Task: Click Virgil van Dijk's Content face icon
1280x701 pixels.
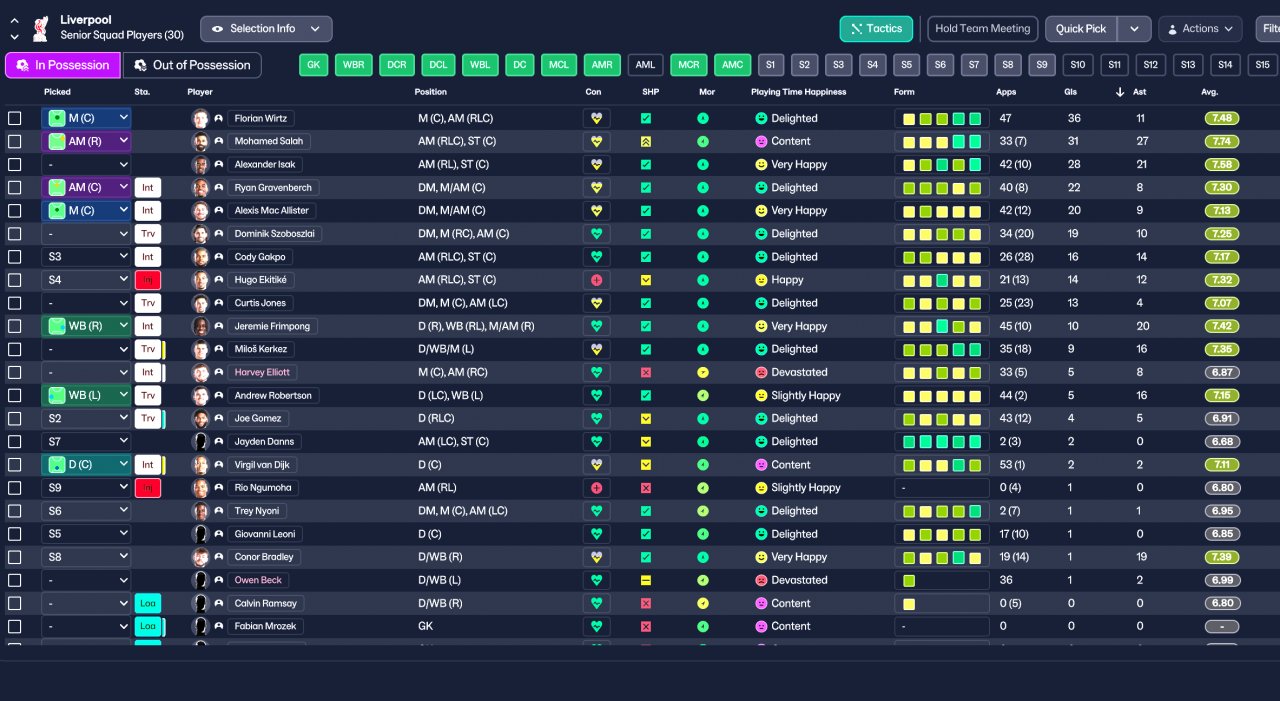Action: (761, 465)
